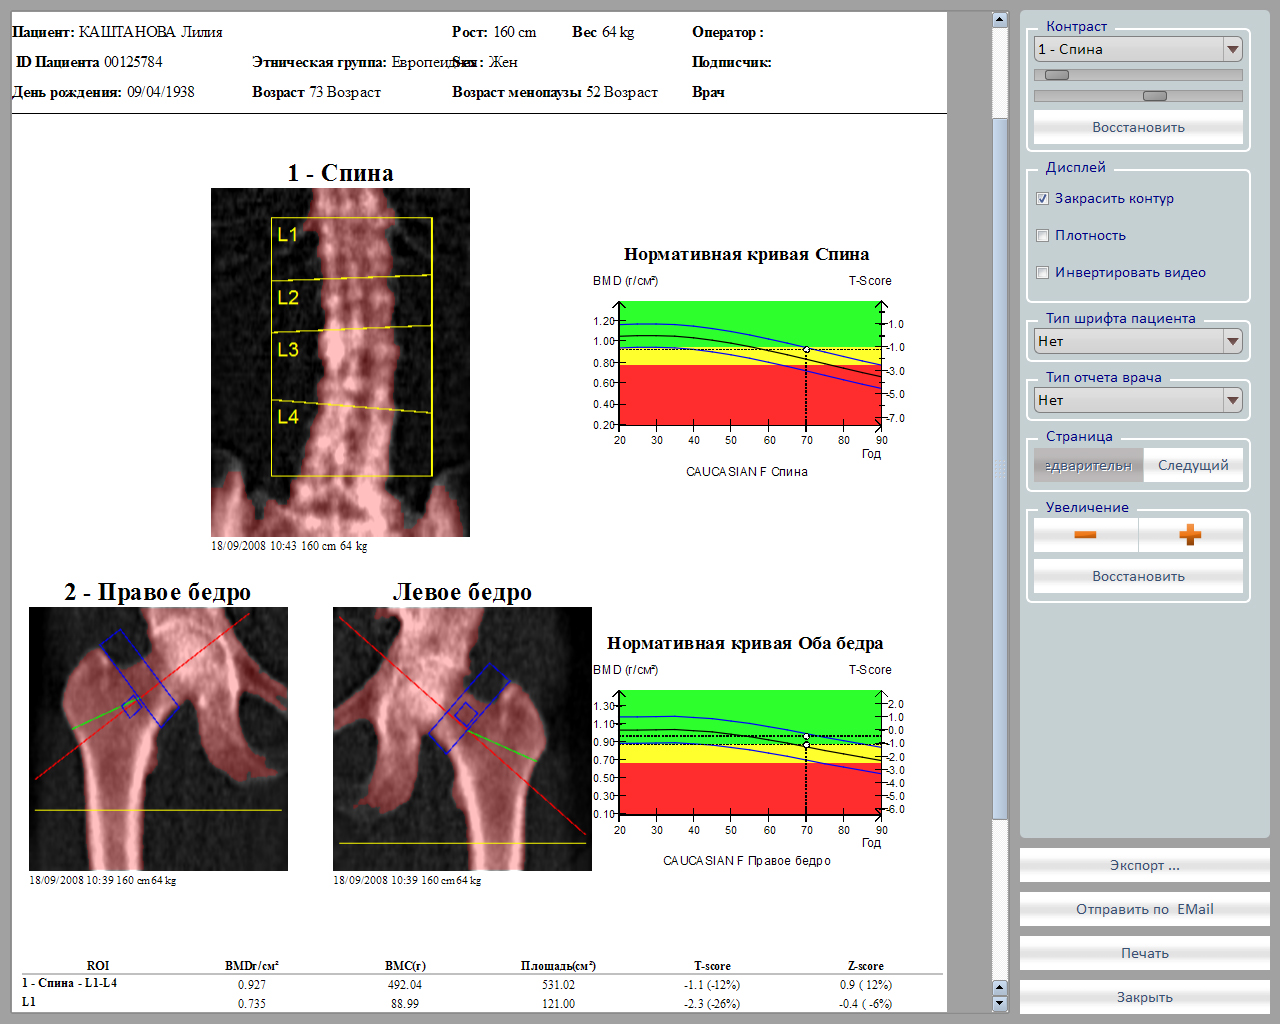Go to the previous page (Предварительный)
The width and height of the screenshot is (1280, 1024).
(x=1088, y=465)
